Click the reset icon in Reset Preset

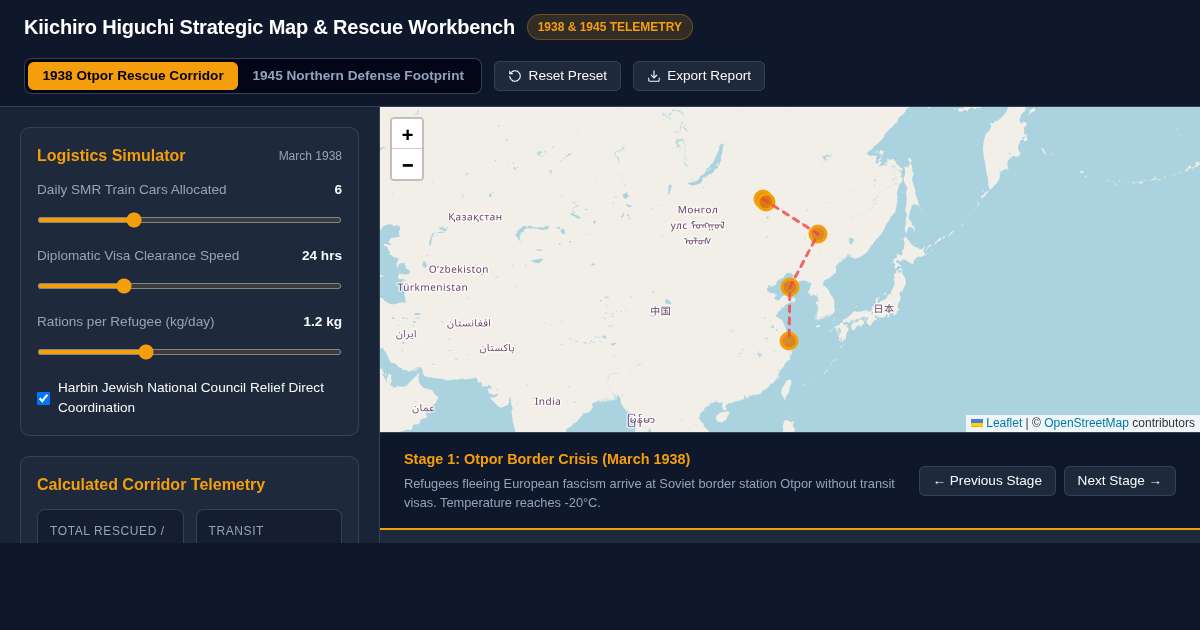click(515, 76)
